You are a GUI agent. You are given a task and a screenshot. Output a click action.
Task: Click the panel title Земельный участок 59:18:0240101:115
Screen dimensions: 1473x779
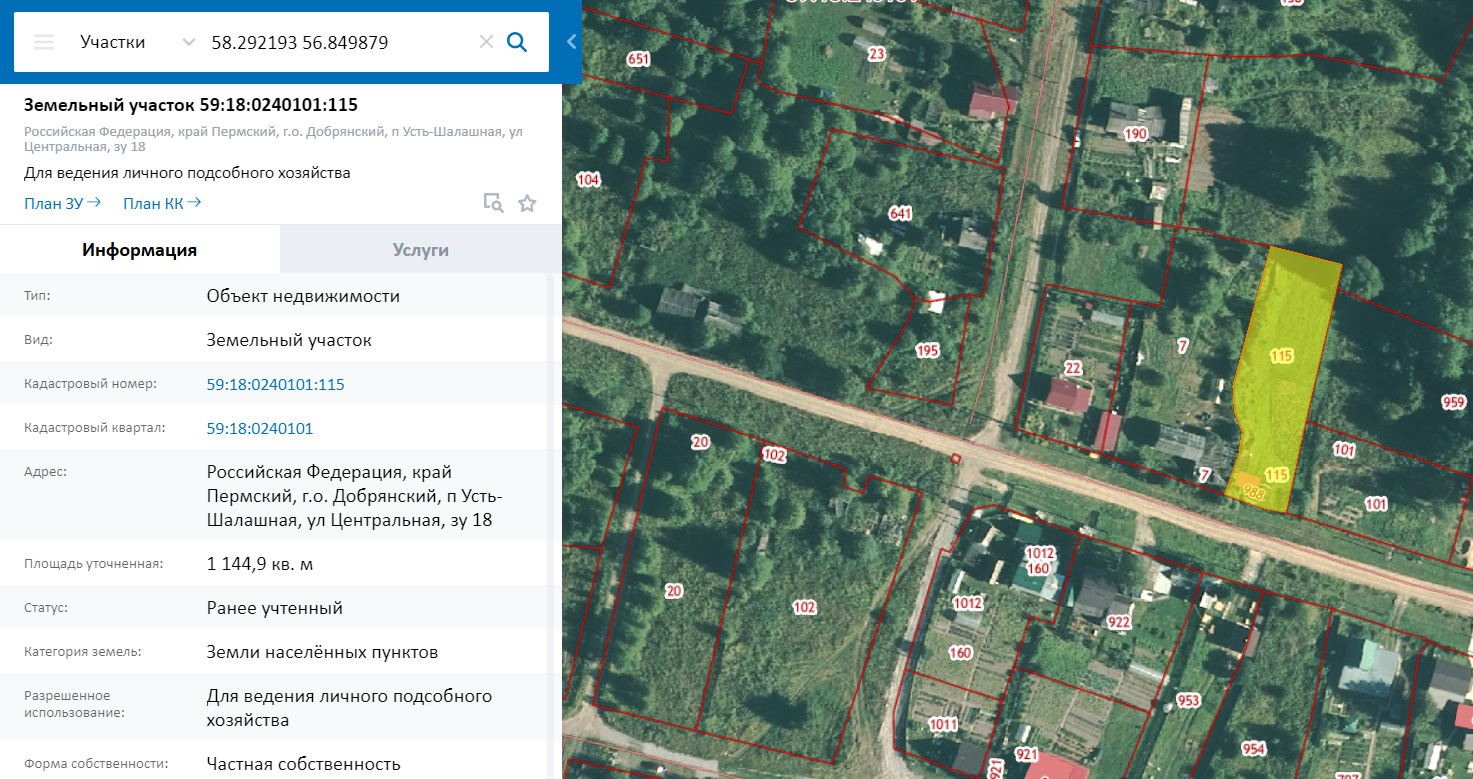click(191, 105)
